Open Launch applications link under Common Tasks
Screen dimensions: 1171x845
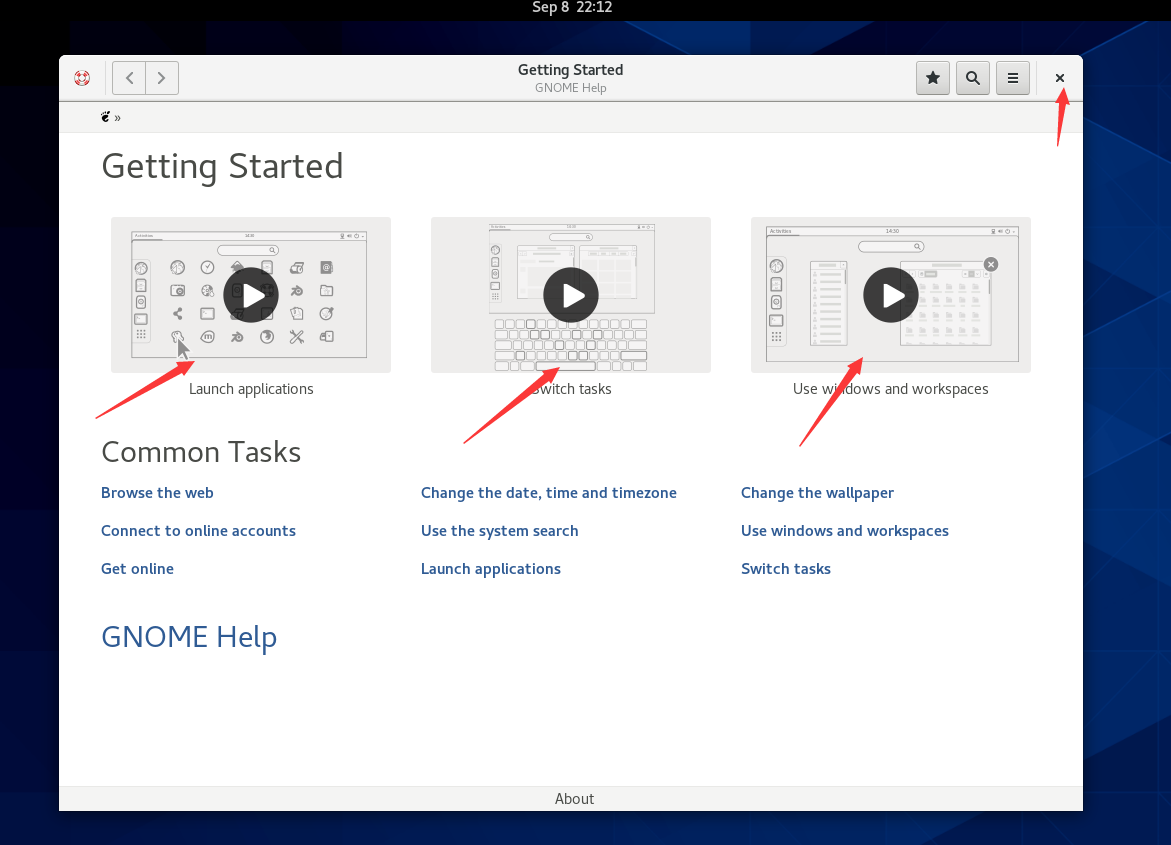tap(491, 569)
